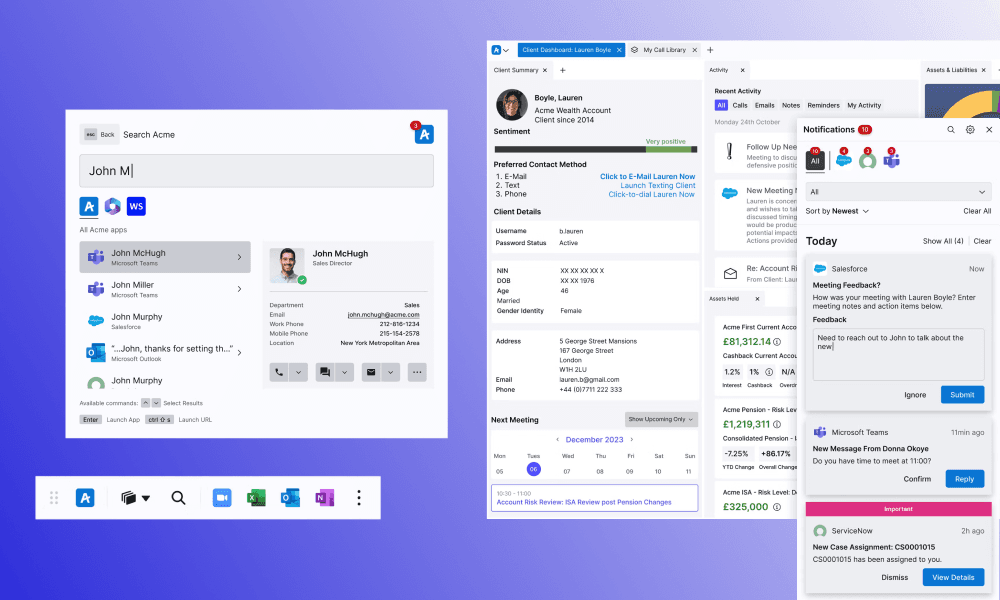The image size is (1000, 600).
Task: Expand the phone call options dropdown
Action: coord(298,372)
